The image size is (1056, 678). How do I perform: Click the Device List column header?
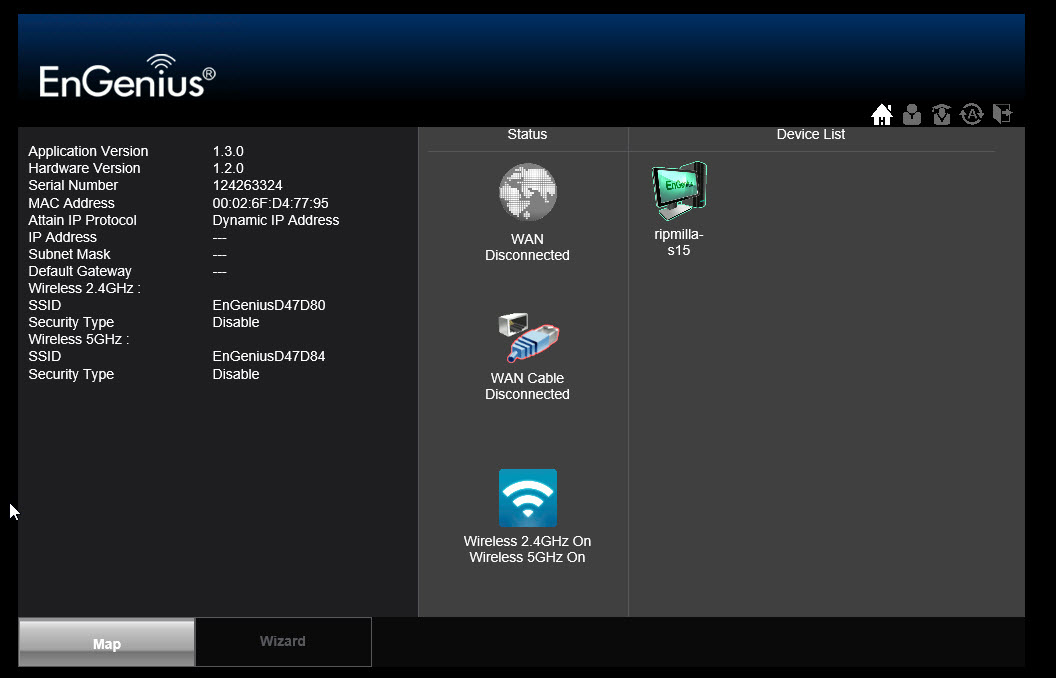tap(811, 134)
